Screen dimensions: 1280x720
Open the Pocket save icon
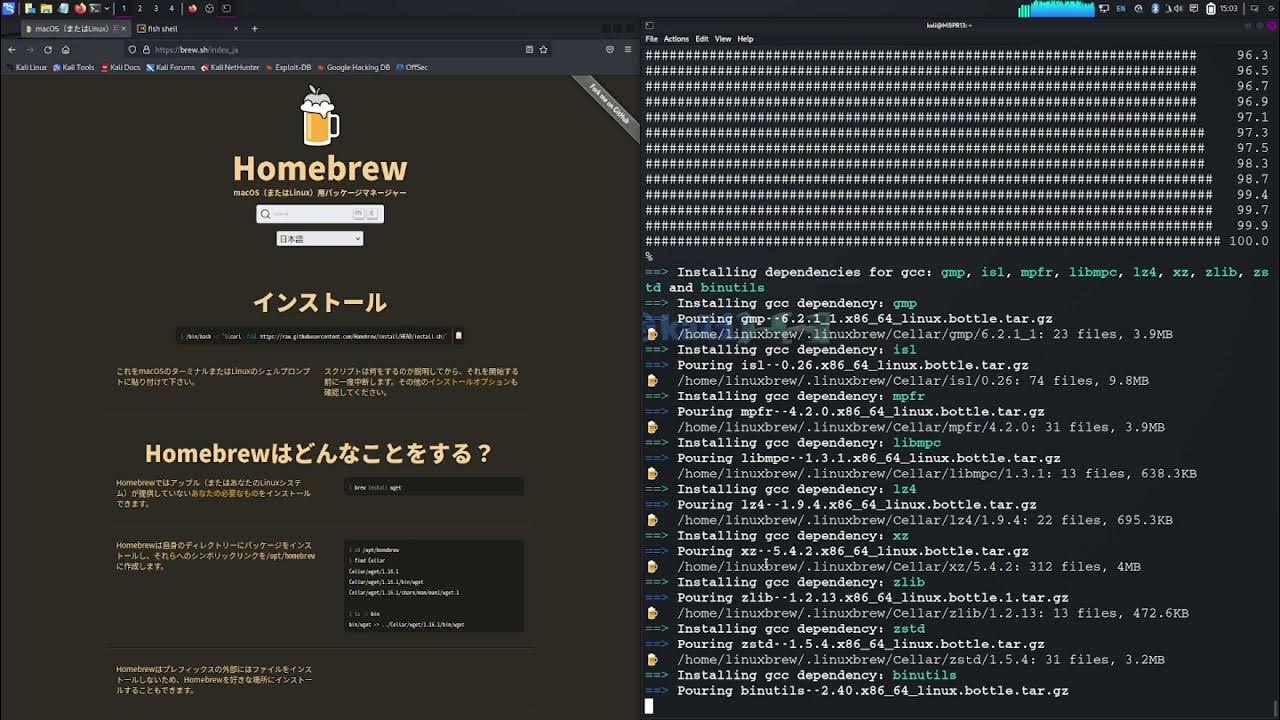610,49
